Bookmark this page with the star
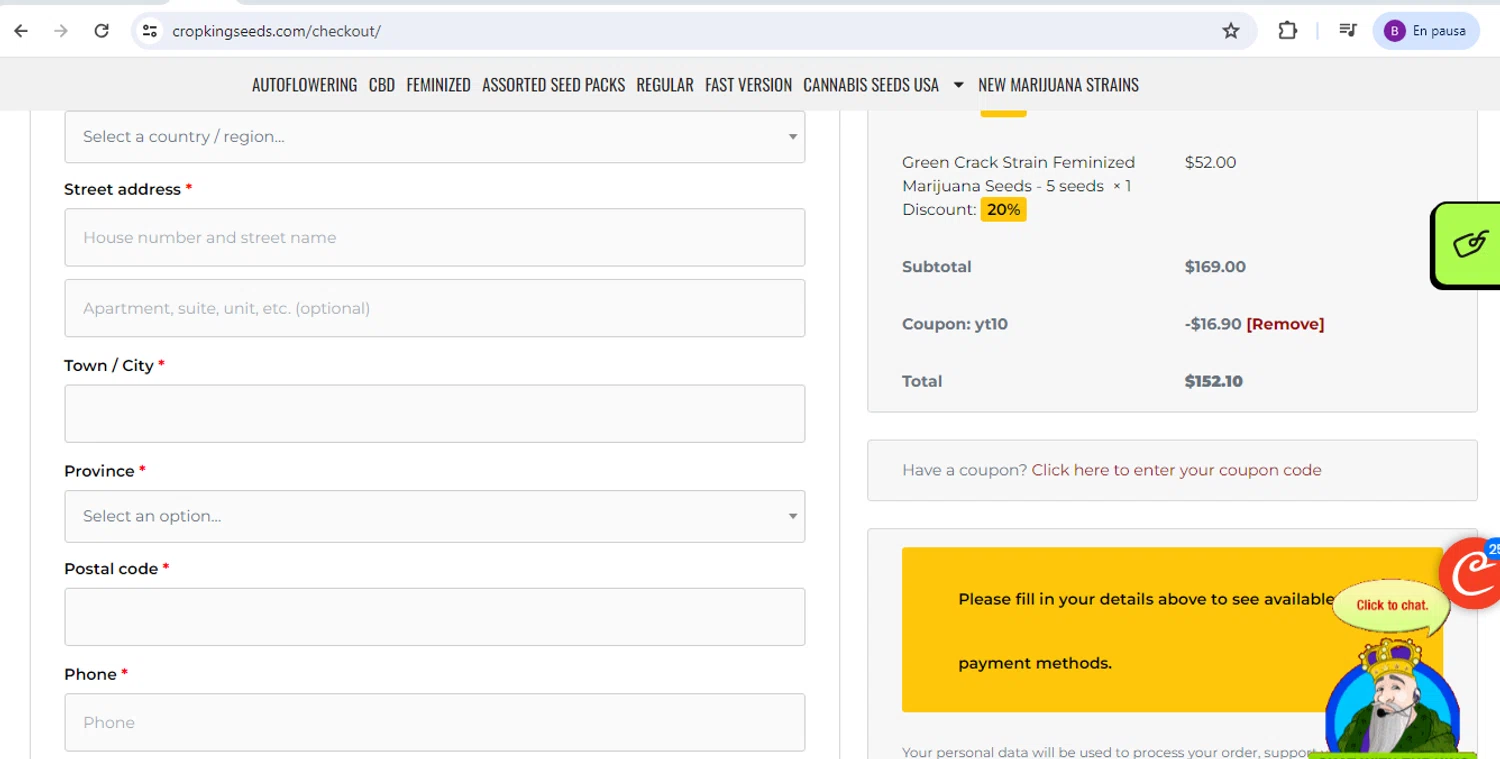This screenshot has width=1500, height=759. pyautogui.click(x=1231, y=31)
